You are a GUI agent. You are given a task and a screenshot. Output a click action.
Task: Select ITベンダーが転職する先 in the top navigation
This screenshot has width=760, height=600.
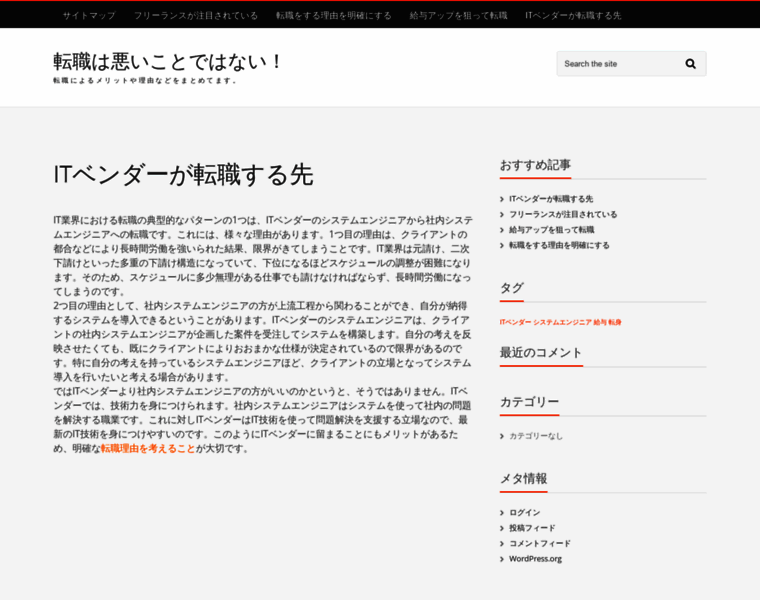[573, 16]
